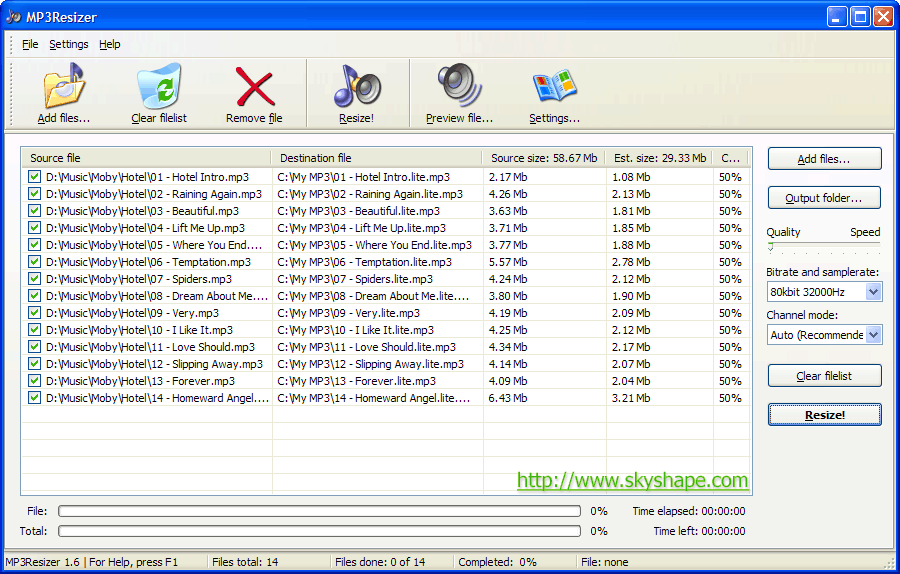Click status bar Completed: 0% entry
Screen dimensions: 900x574
497,562
